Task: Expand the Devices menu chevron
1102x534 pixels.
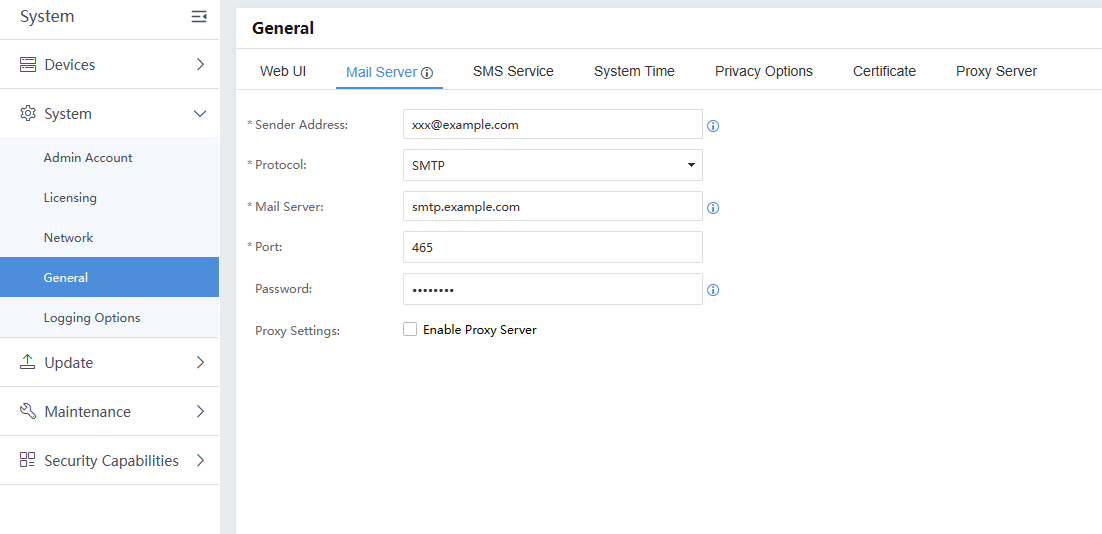Action: [200, 65]
